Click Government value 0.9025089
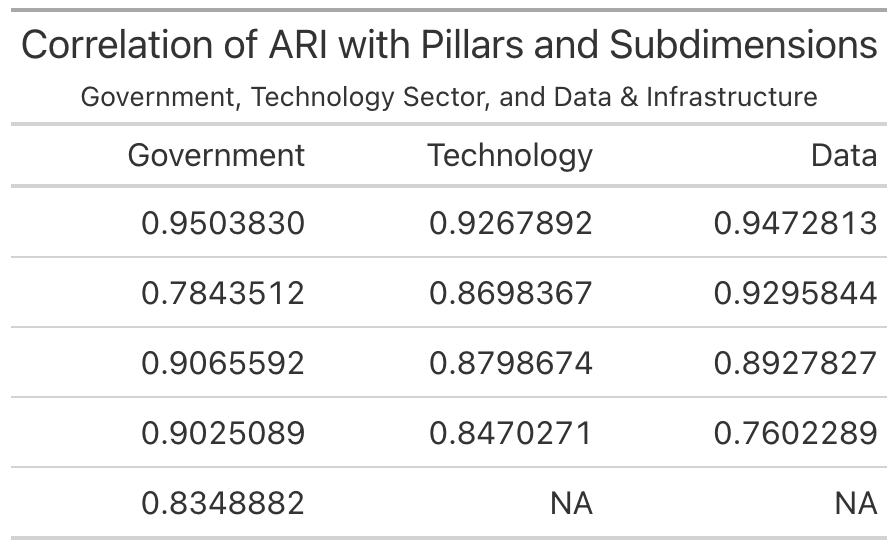 tap(223, 432)
